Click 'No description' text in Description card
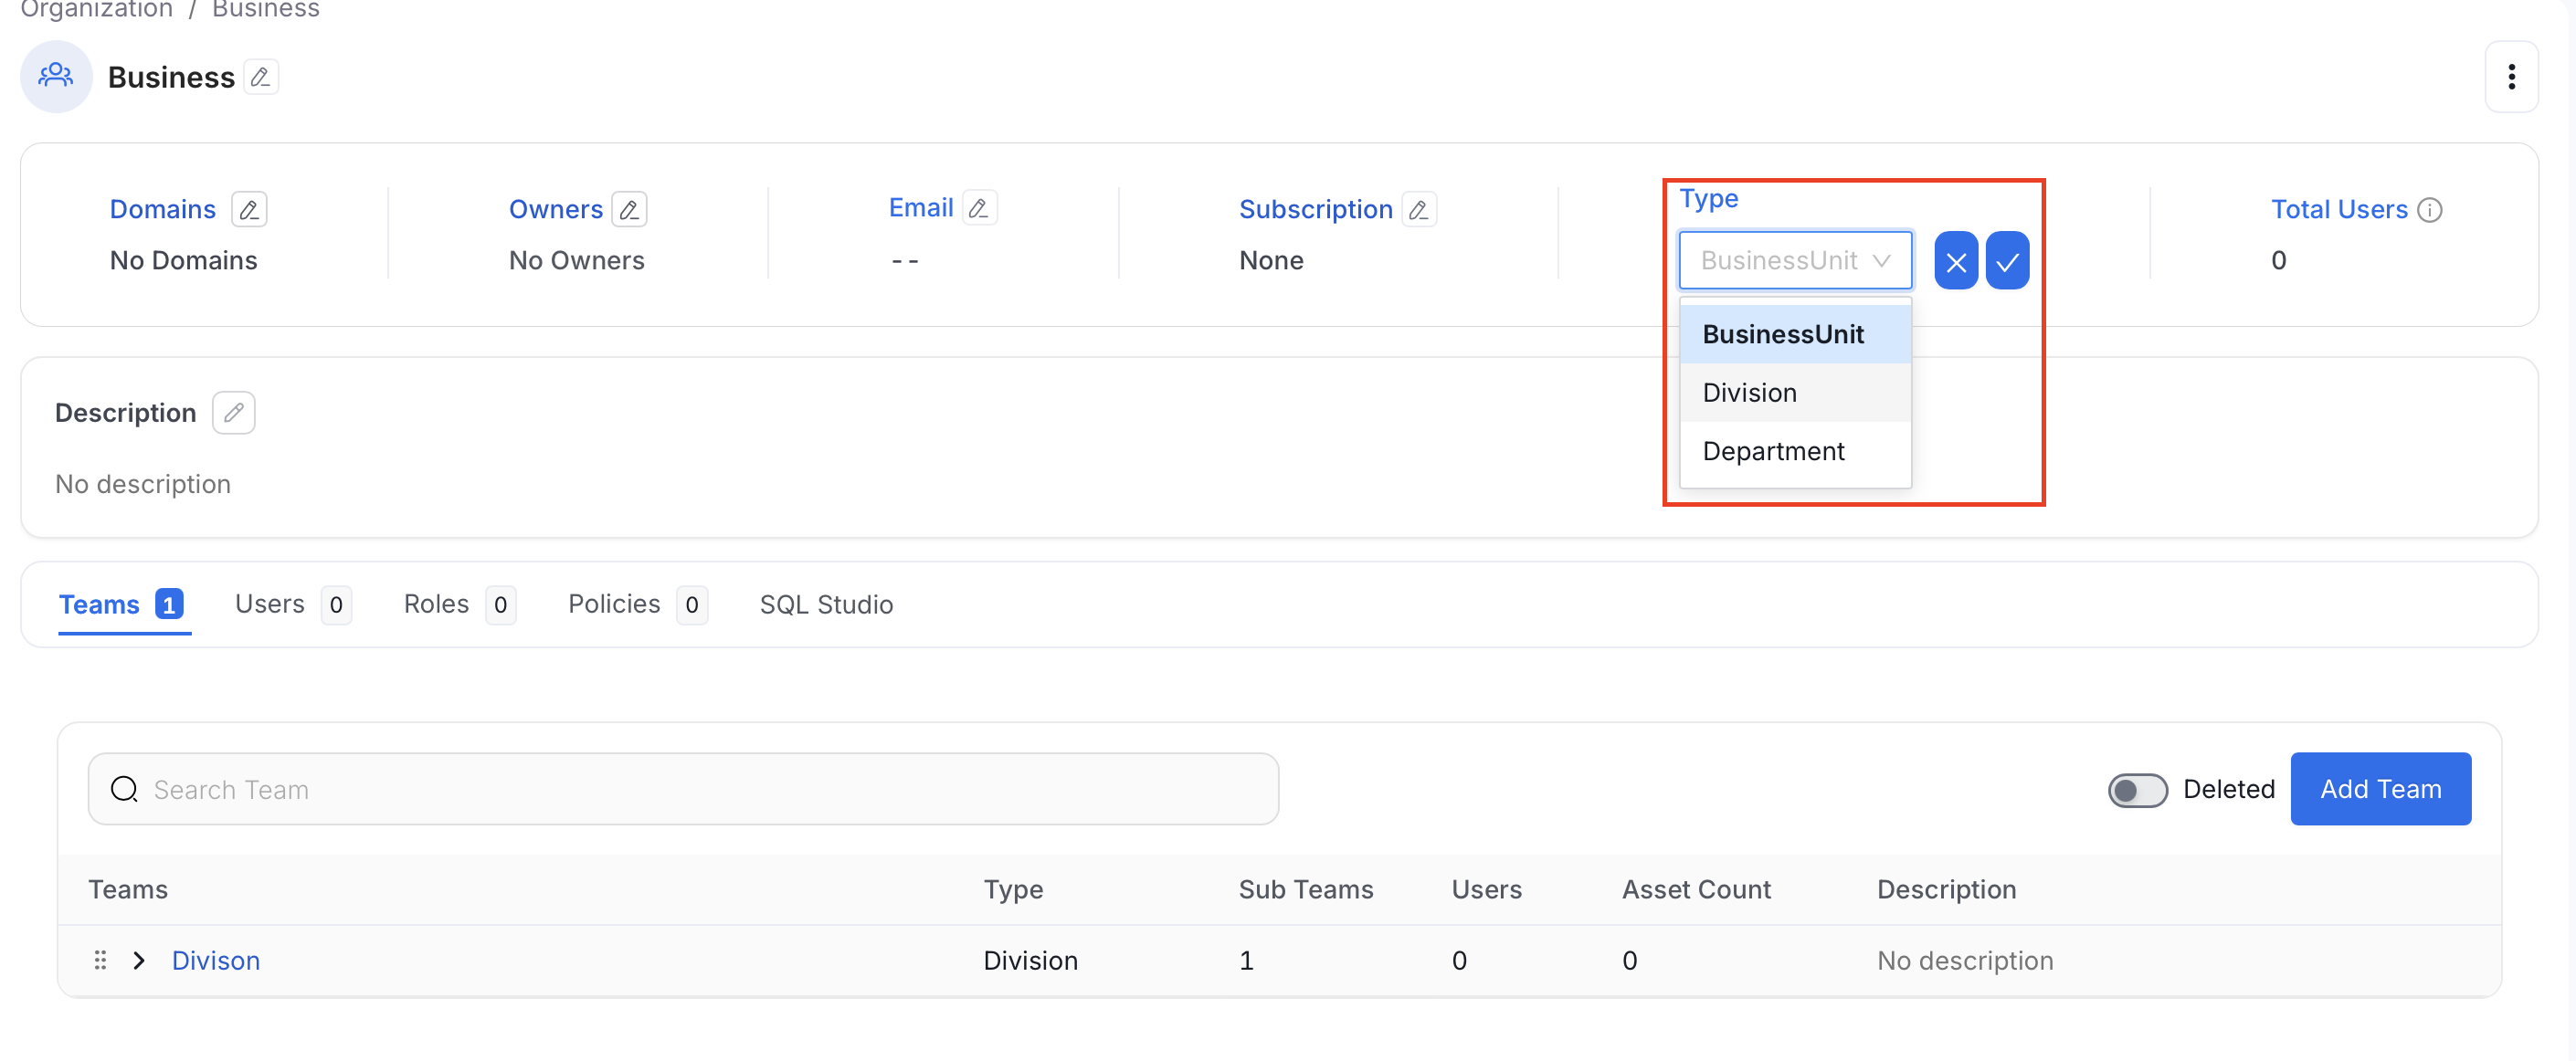 143,484
